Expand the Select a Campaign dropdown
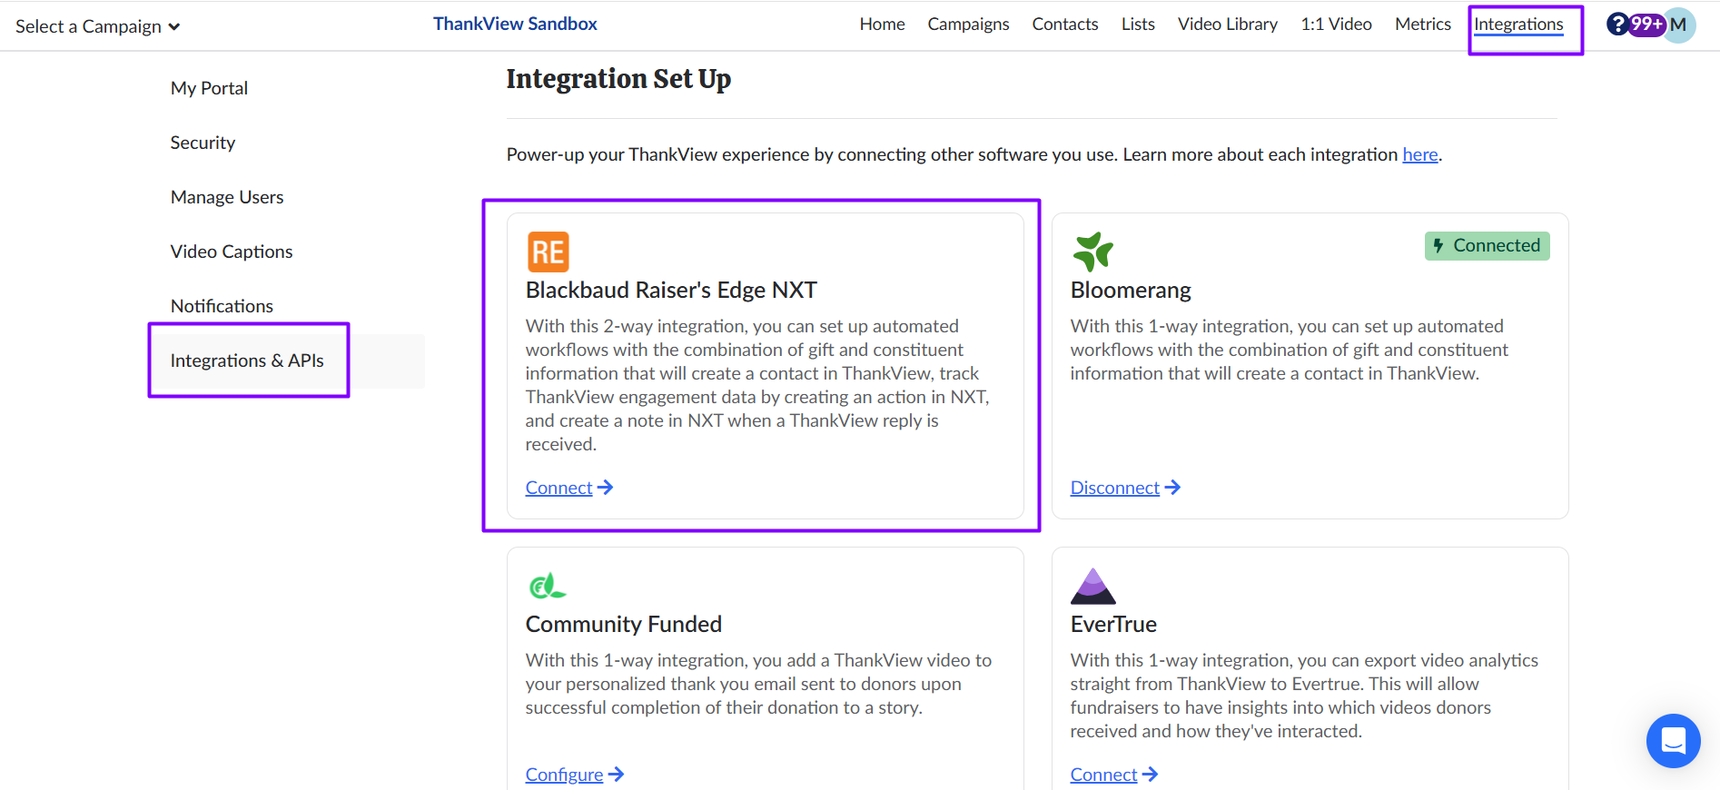This screenshot has width=1720, height=790. pos(98,26)
